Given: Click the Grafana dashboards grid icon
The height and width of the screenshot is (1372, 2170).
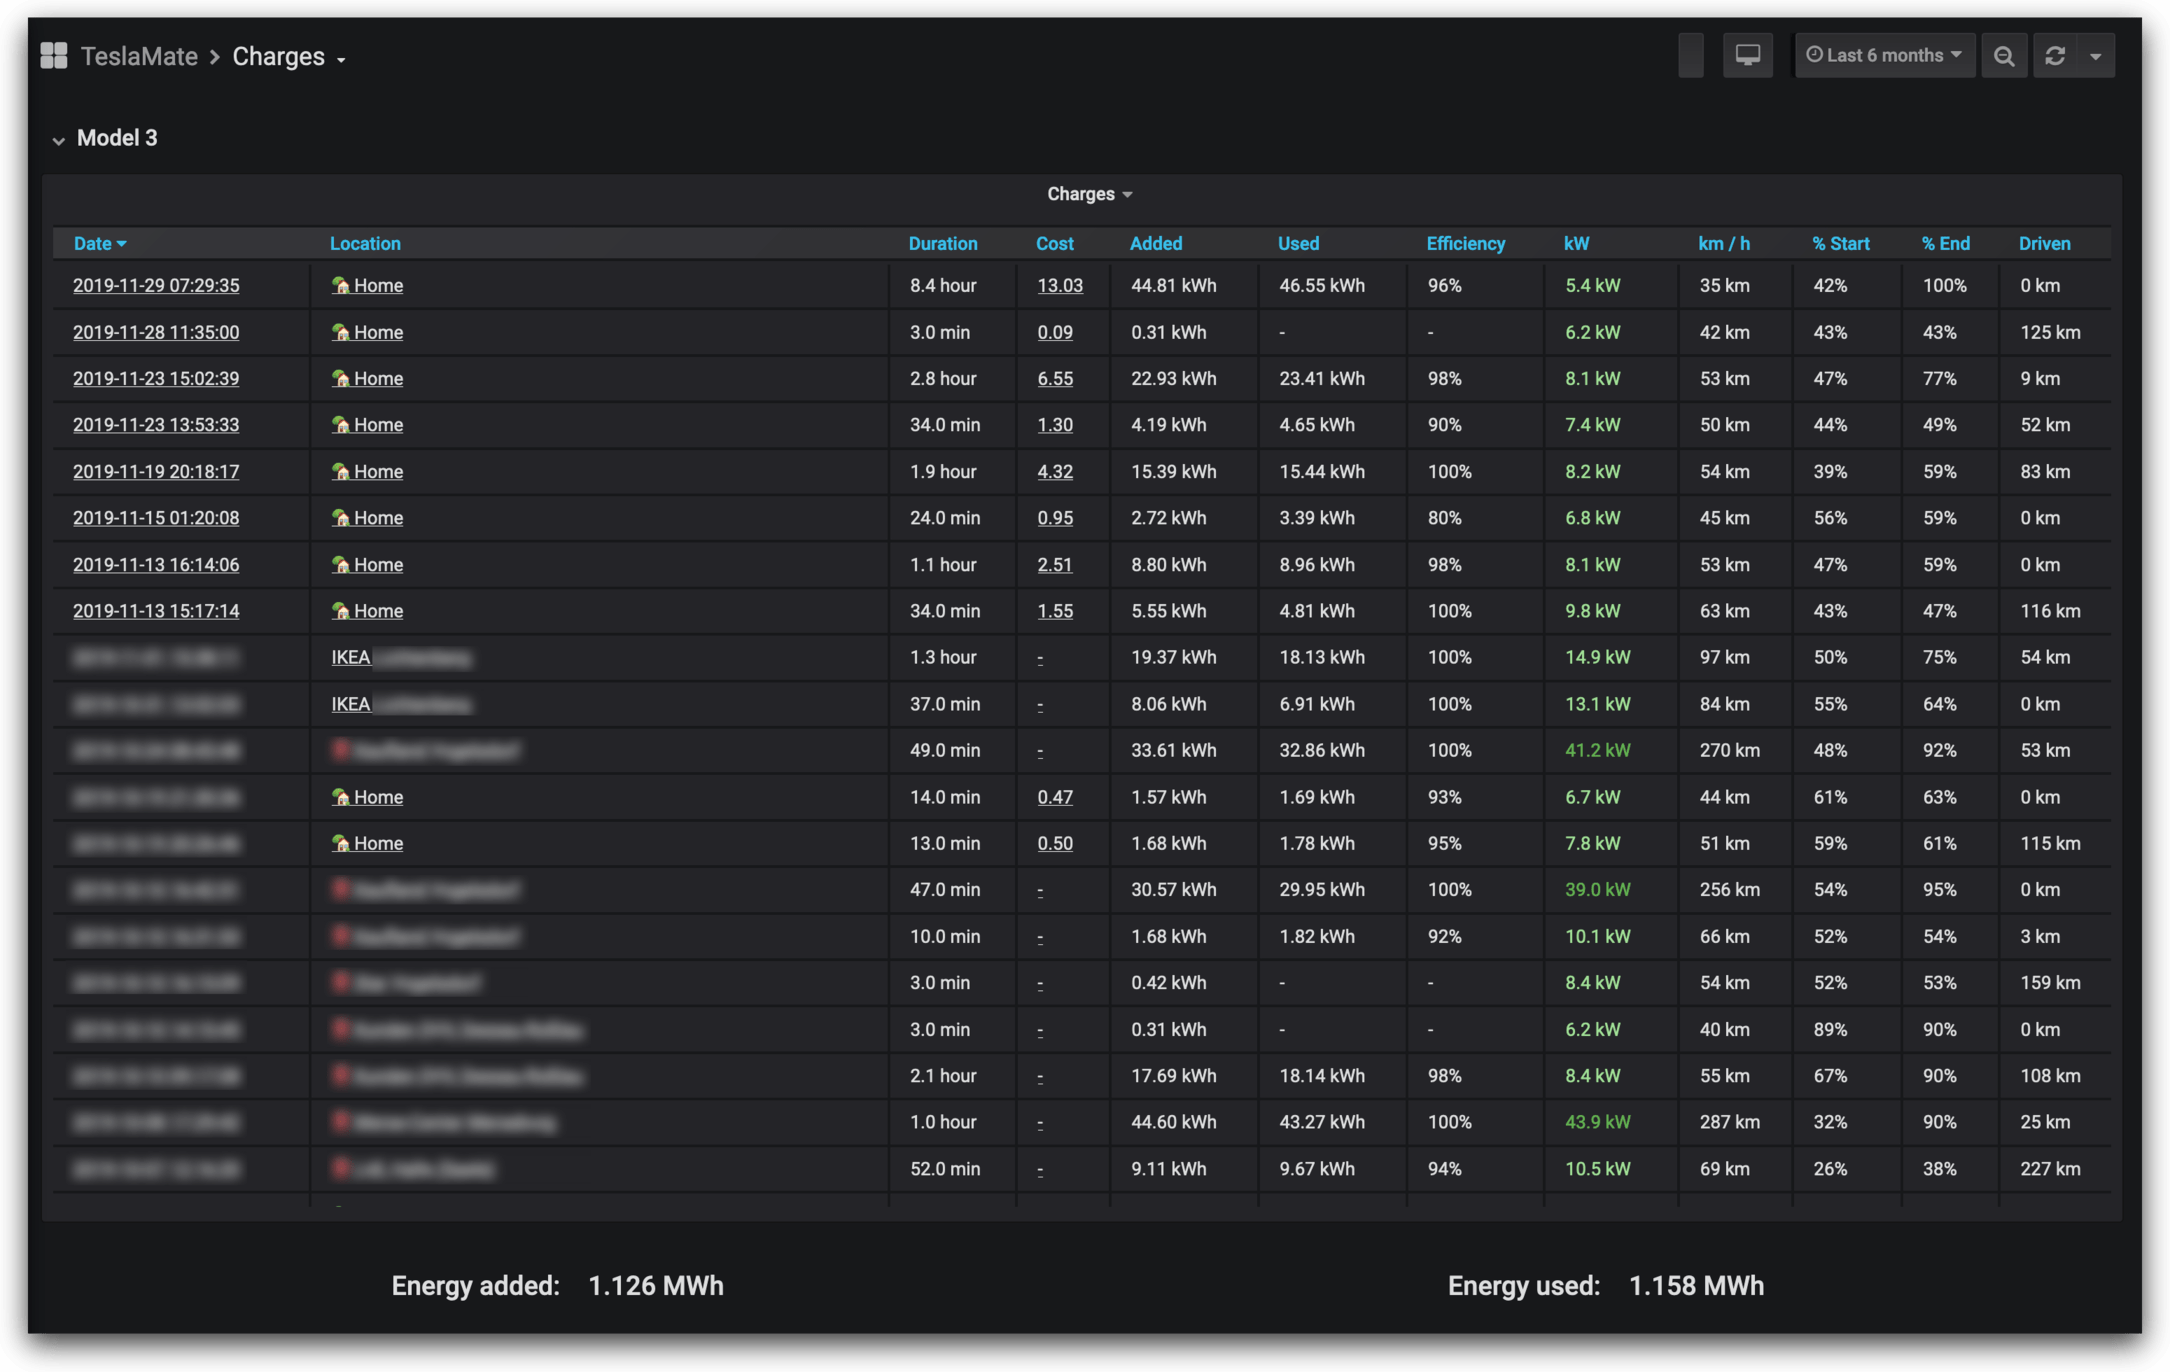Looking at the screenshot, I should (x=54, y=56).
